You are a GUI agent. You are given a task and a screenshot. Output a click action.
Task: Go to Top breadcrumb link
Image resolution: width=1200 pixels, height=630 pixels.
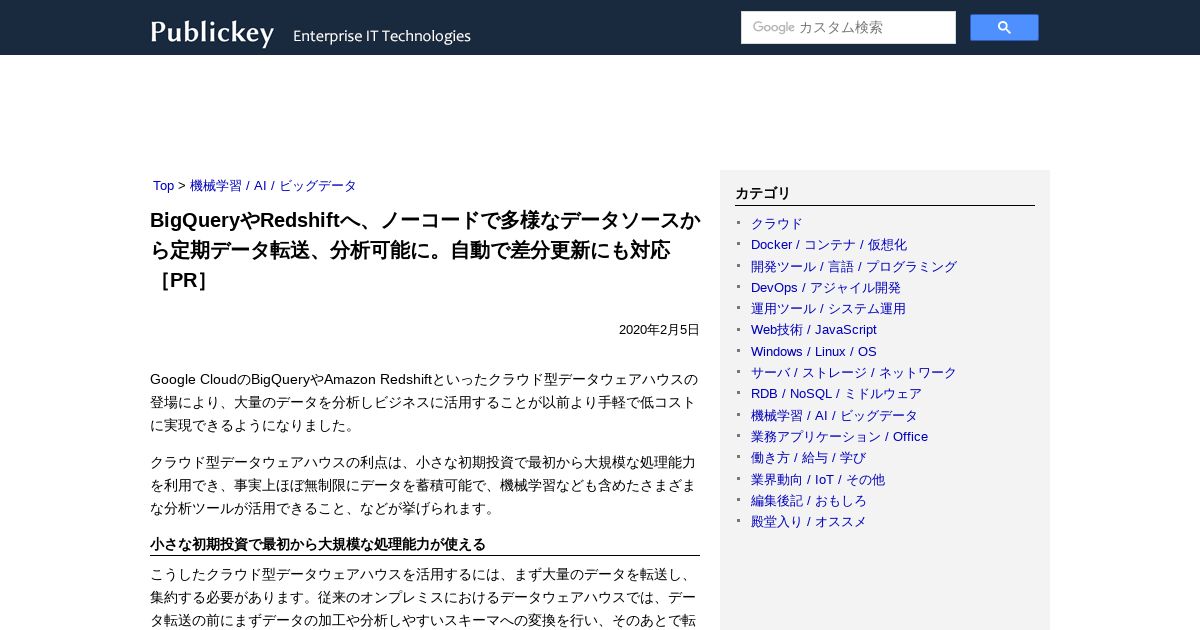163,186
